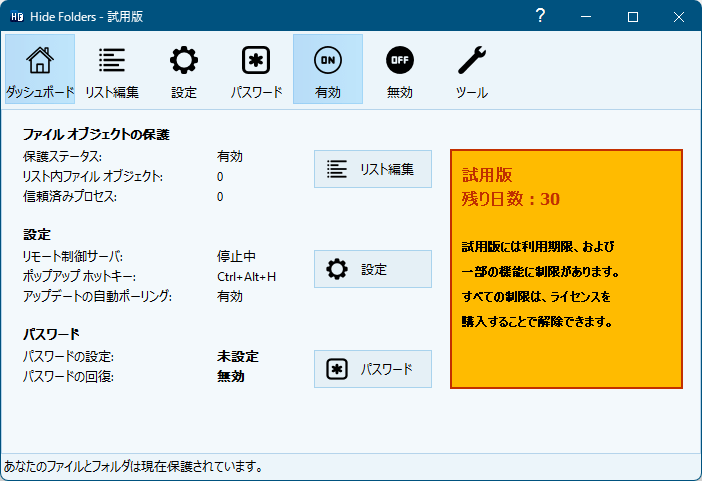The height and width of the screenshot is (481, 702).
Task: Disable protection with the OFF 無効 icon
Action: (x=400, y=69)
